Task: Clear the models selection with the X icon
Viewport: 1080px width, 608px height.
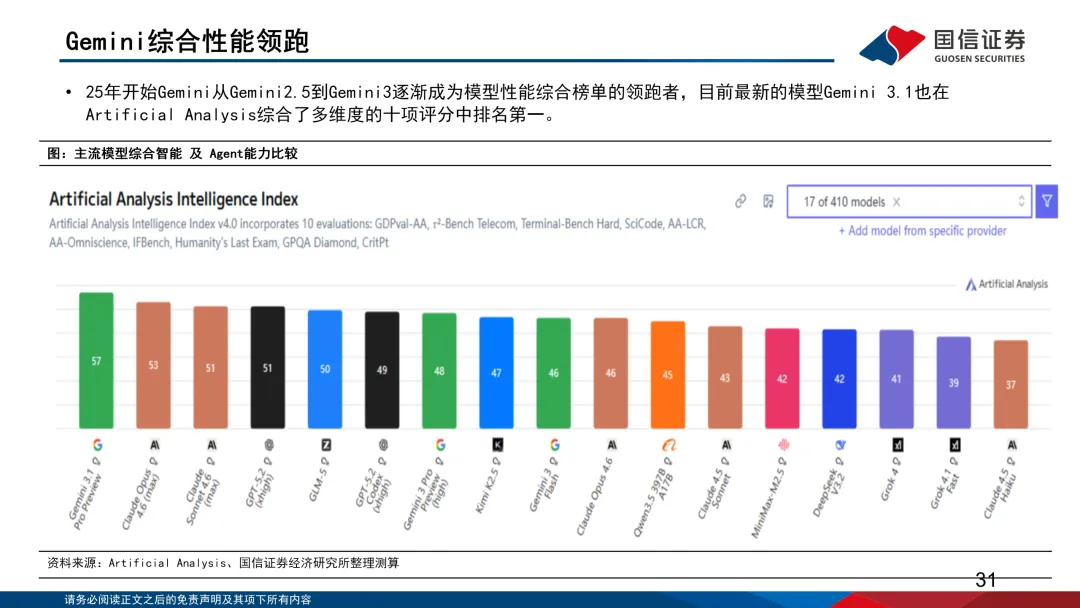Action: coord(896,202)
